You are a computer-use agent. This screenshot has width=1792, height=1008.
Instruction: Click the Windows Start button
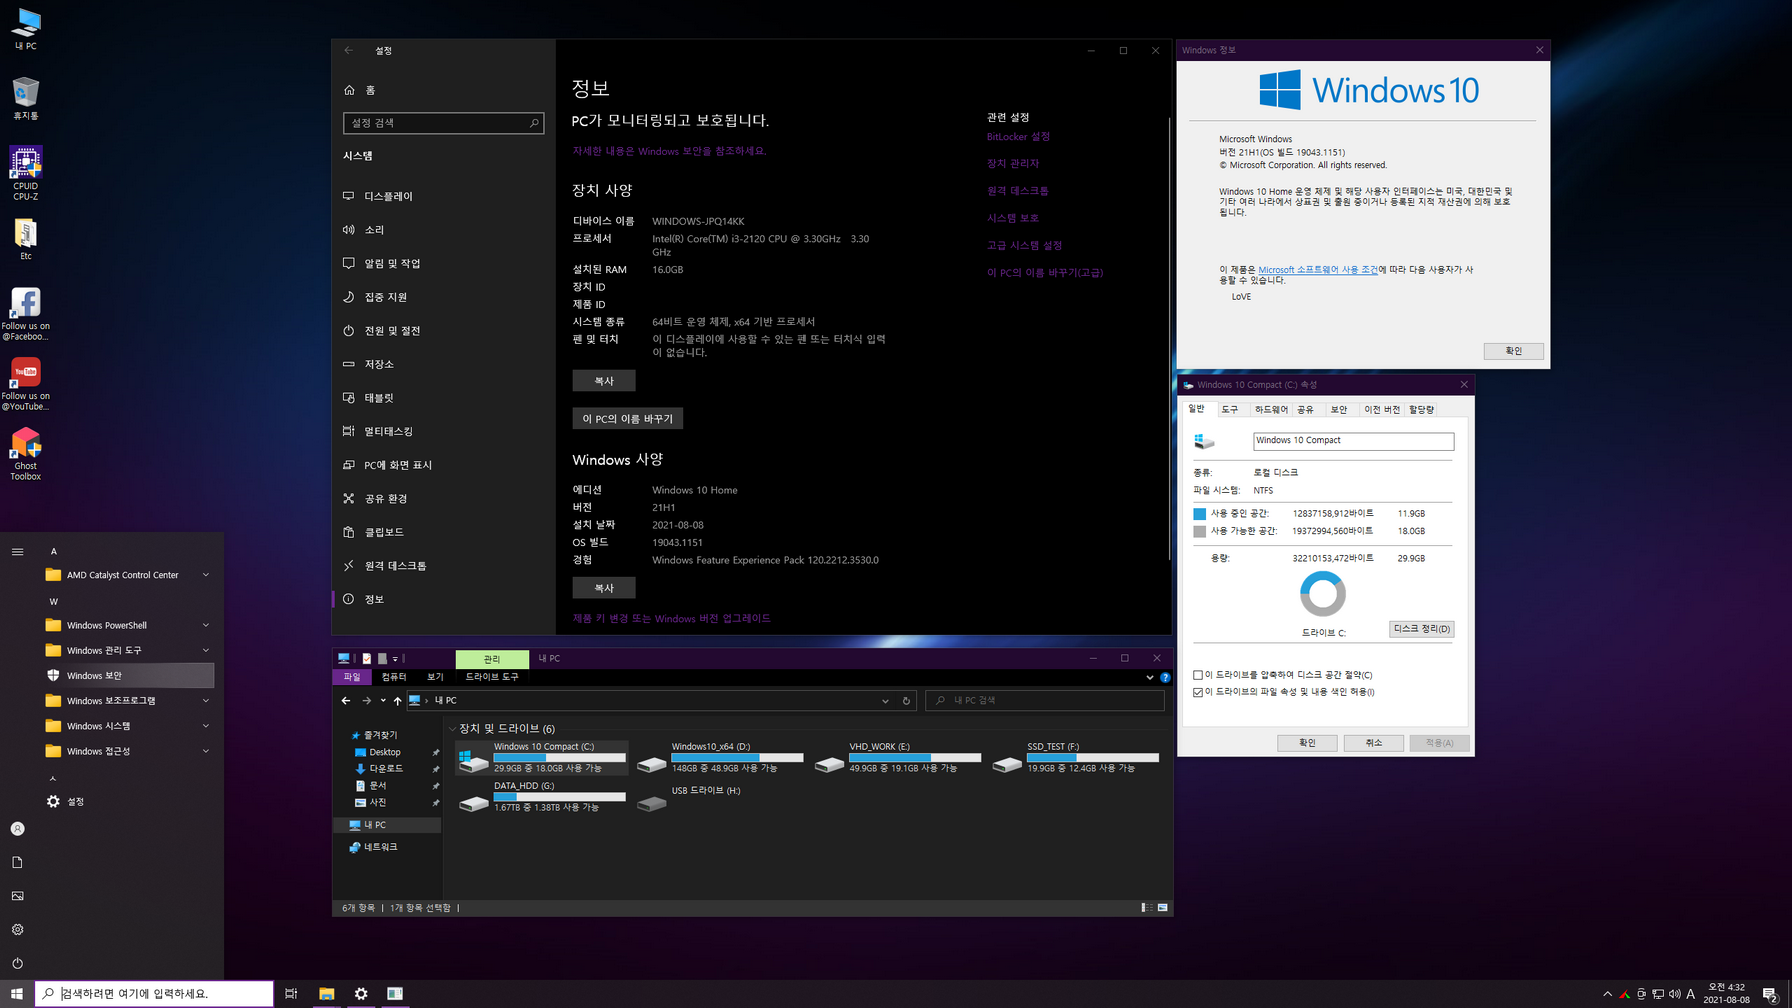(x=17, y=993)
